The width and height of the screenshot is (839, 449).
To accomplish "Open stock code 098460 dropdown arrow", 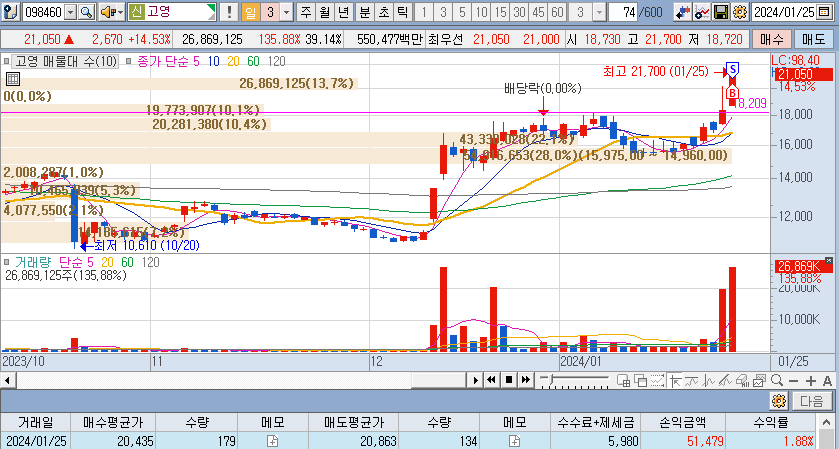I will 70,12.
